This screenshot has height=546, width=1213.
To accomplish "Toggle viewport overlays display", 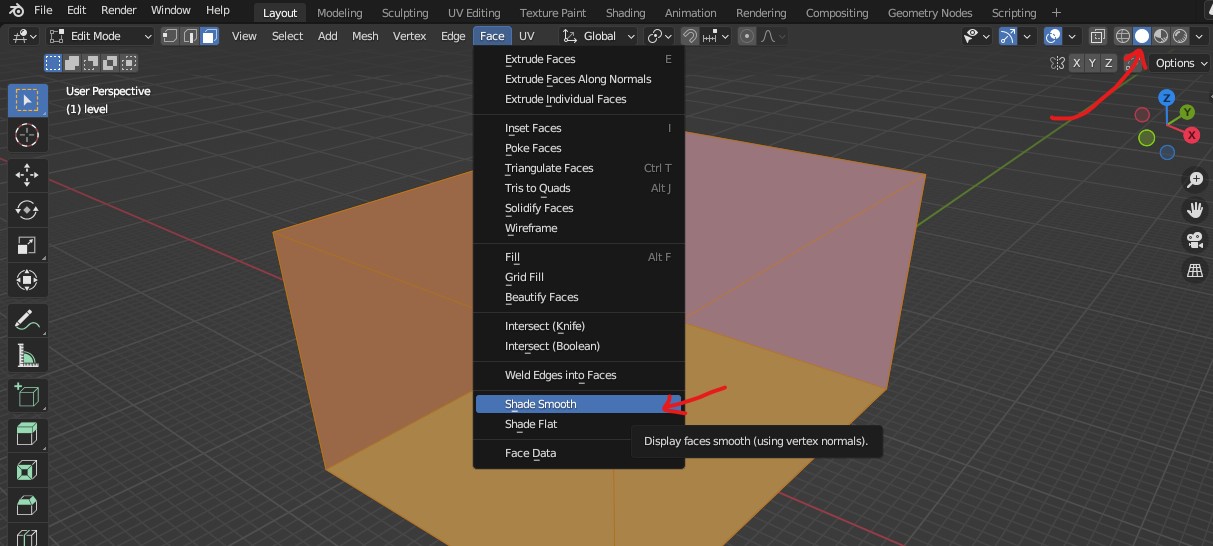I will (x=1052, y=36).
